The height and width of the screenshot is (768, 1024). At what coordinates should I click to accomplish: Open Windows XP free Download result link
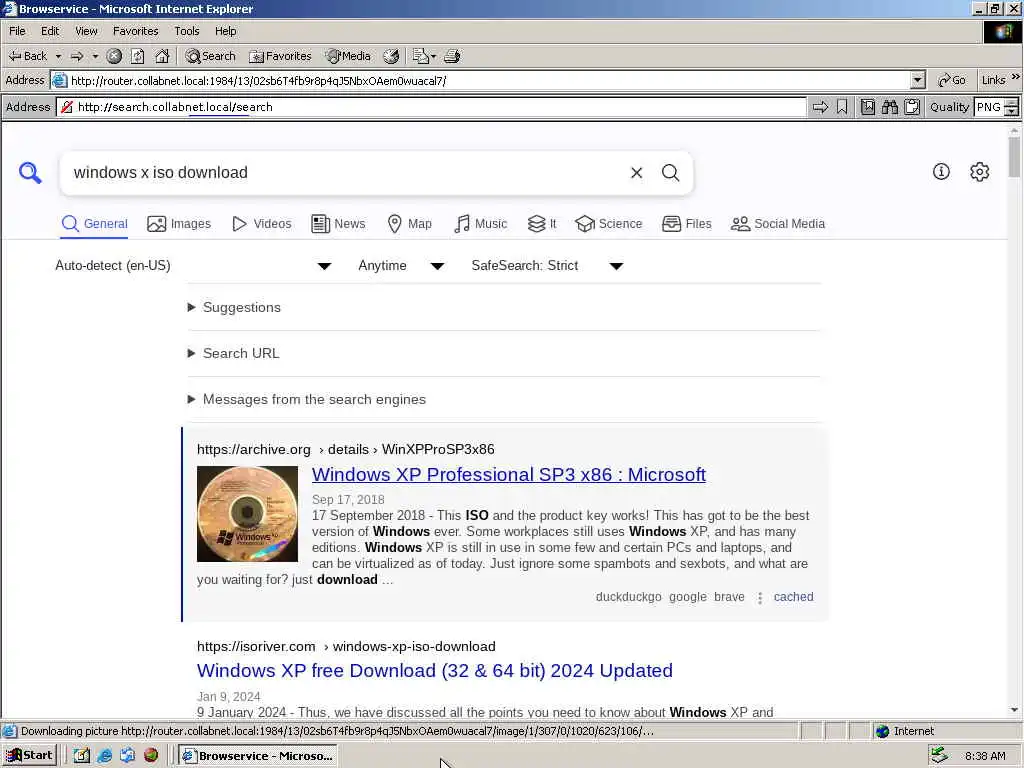435,671
